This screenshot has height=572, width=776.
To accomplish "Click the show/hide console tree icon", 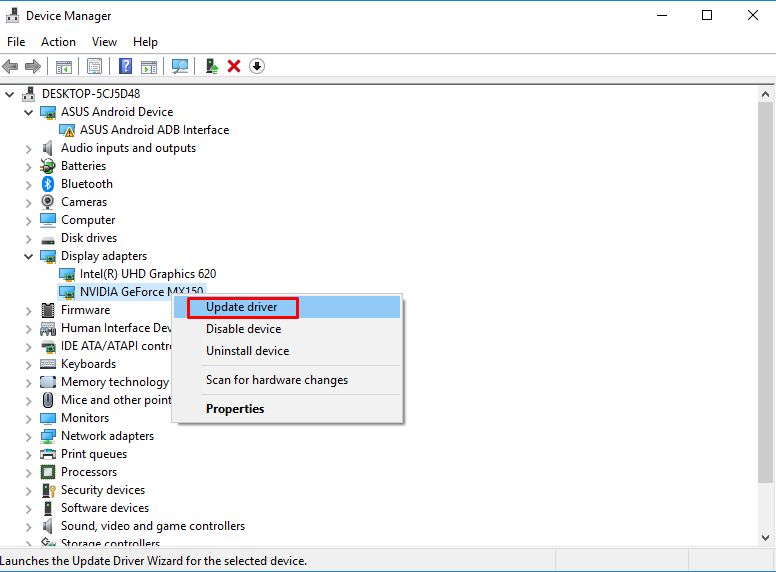I will (x=64, y=66).
